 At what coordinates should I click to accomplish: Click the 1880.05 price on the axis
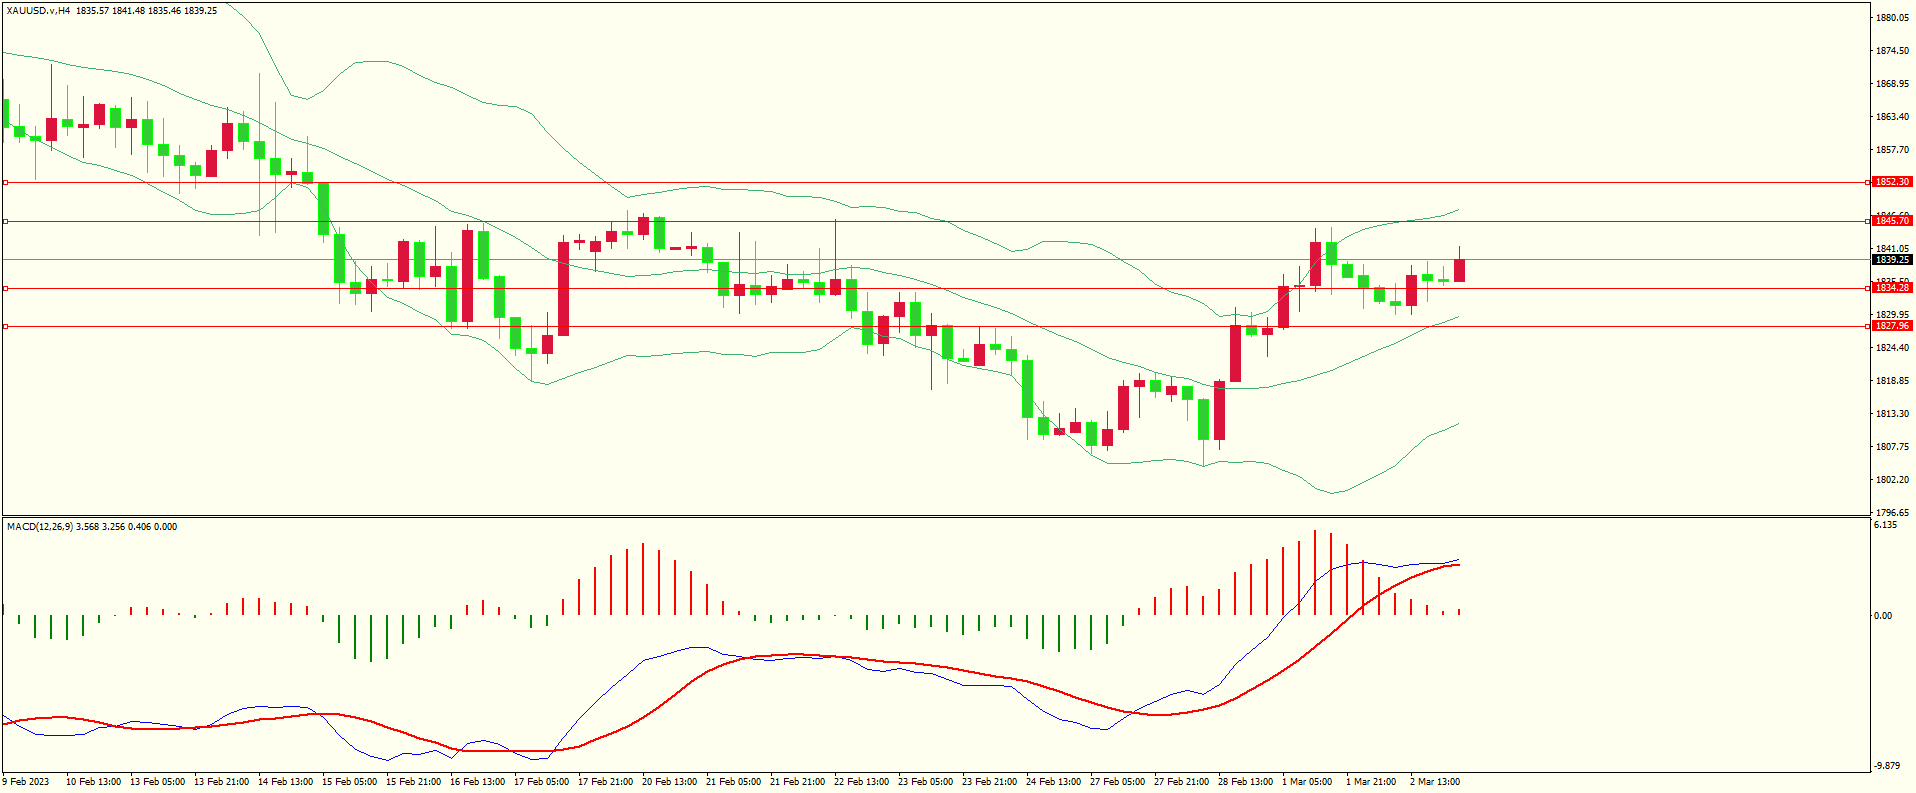tap(1892, 18)
